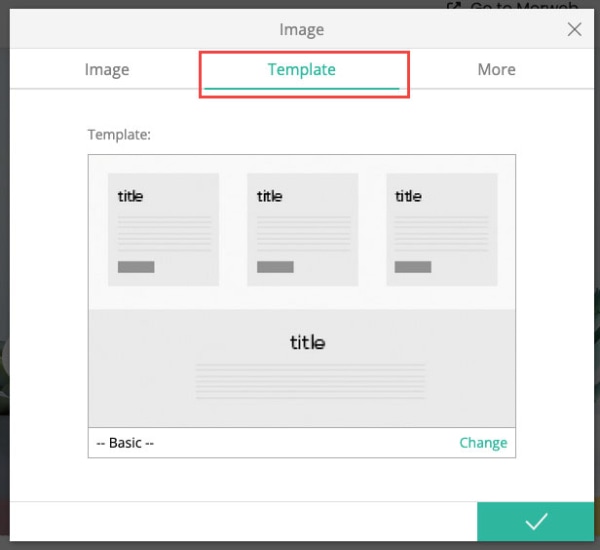Switch to the Image tab

click(x=107, y=69)
